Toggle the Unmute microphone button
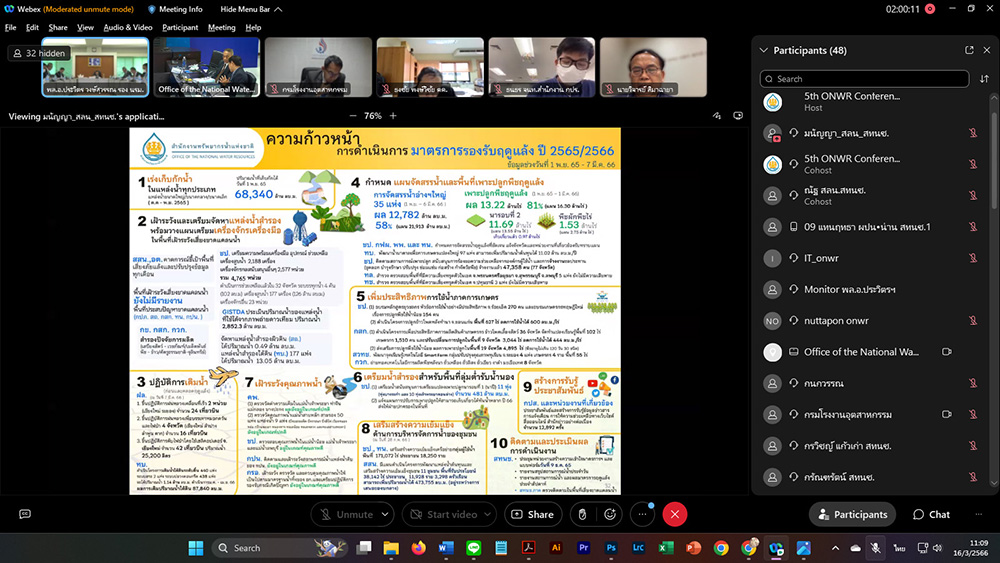This screenshot has width=1000, height=563. (346, 514)
